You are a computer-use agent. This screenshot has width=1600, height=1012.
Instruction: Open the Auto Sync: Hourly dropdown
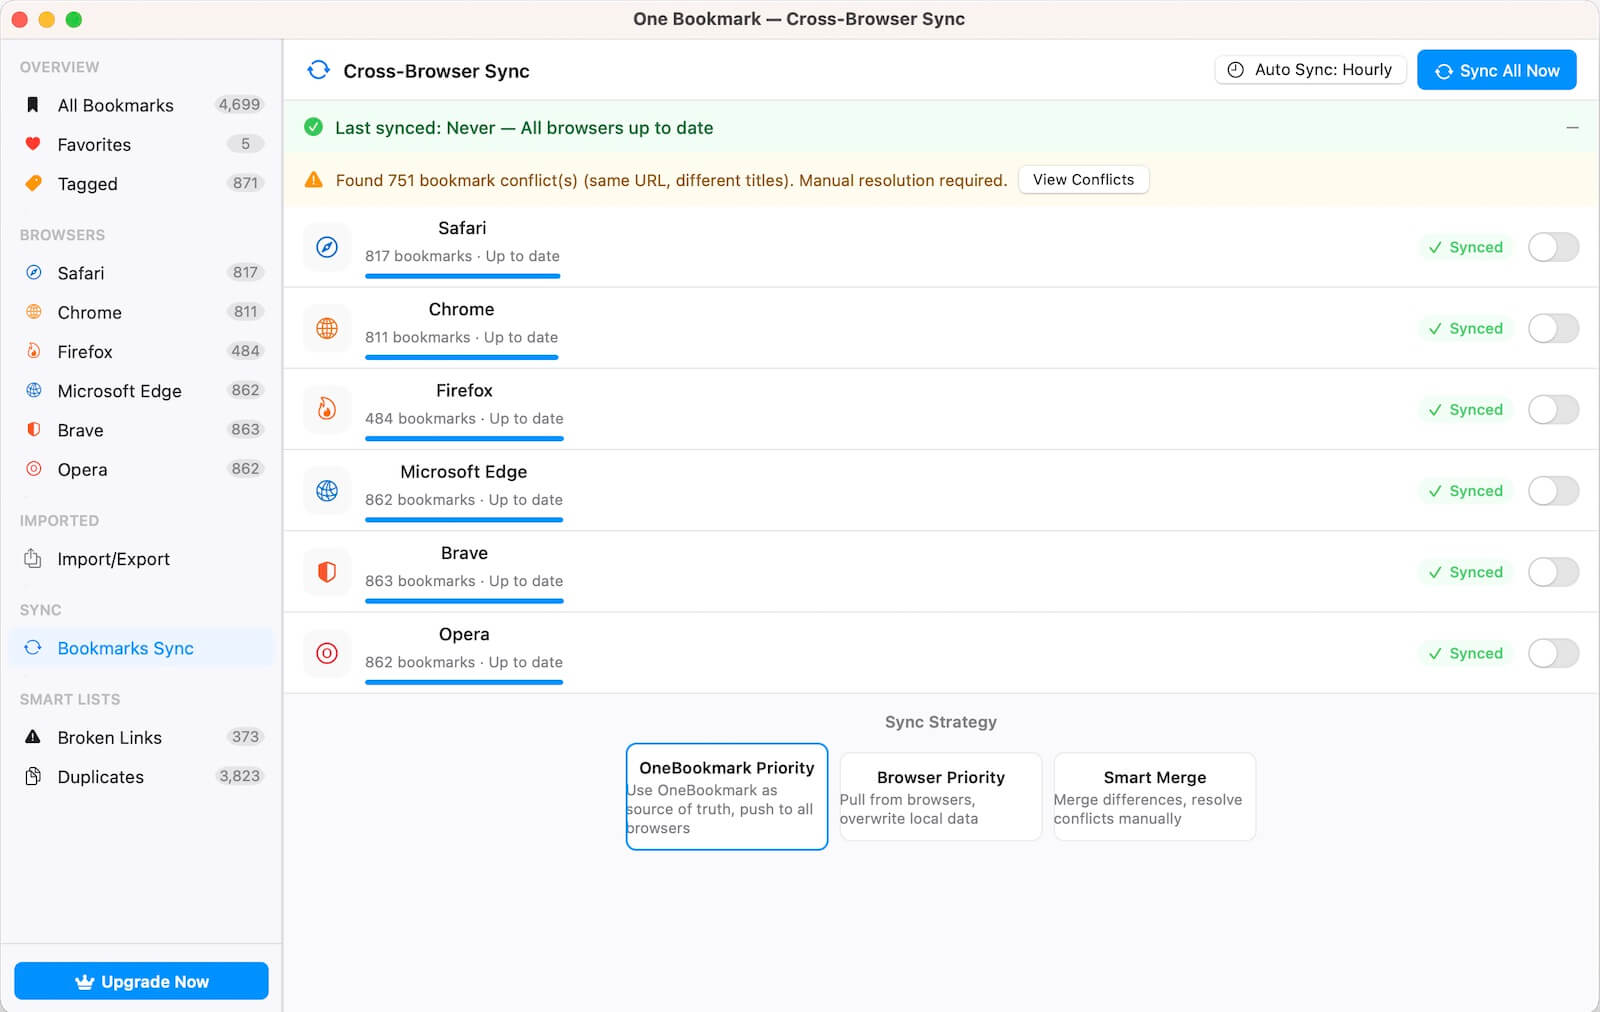[1310, 70]
